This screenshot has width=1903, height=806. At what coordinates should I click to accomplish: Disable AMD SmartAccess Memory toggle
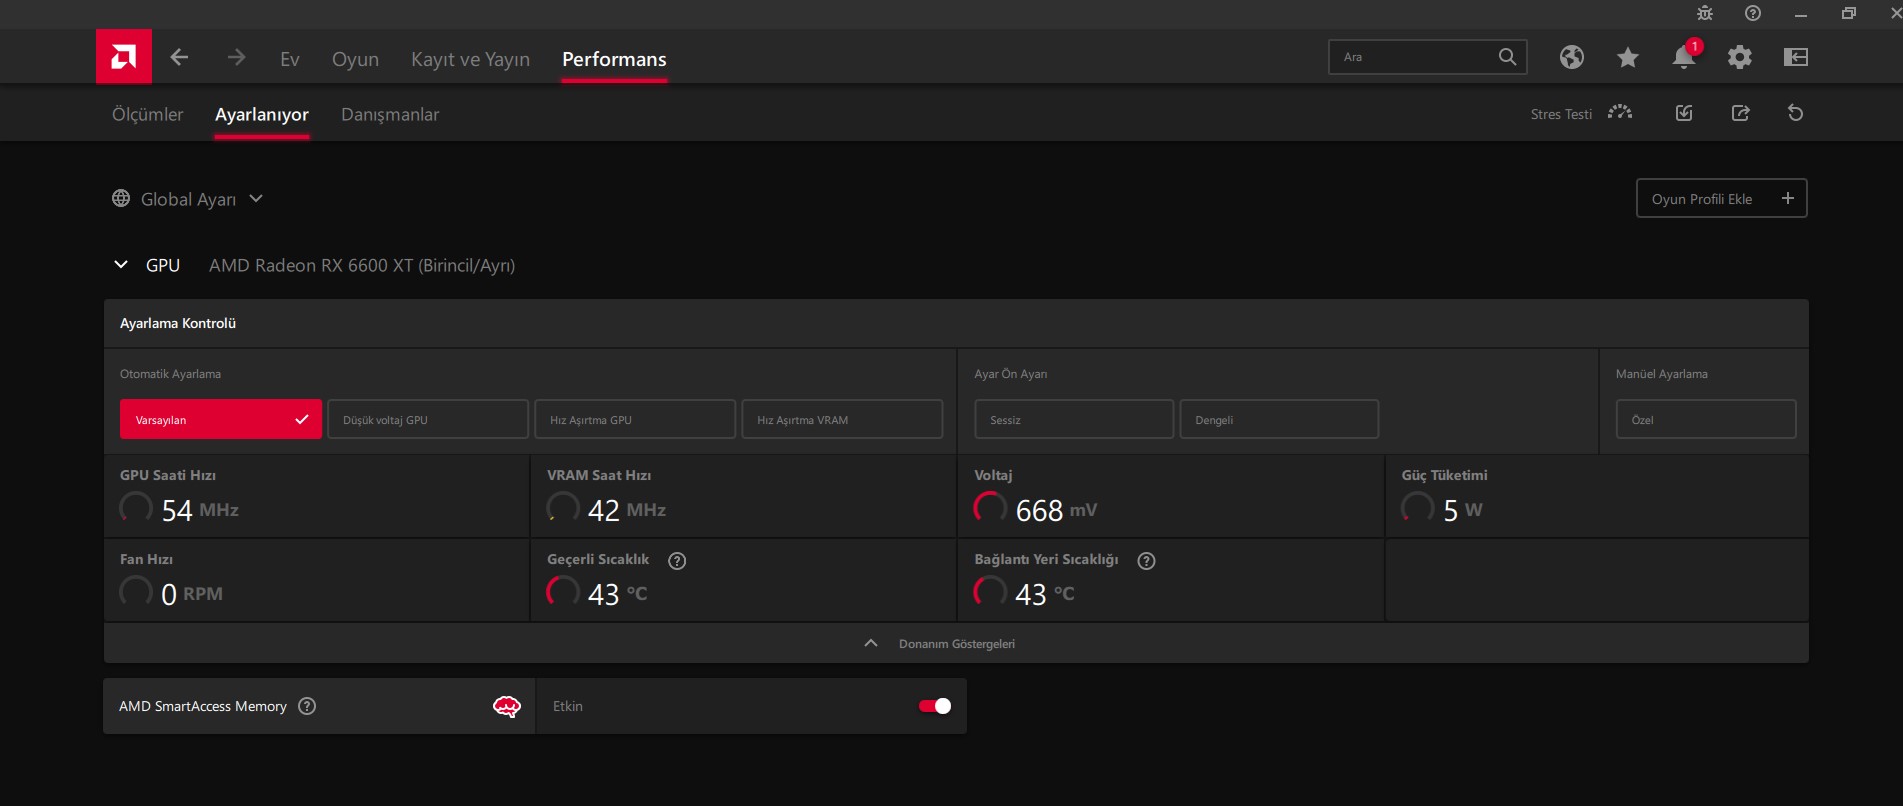(x=935, y=706)
